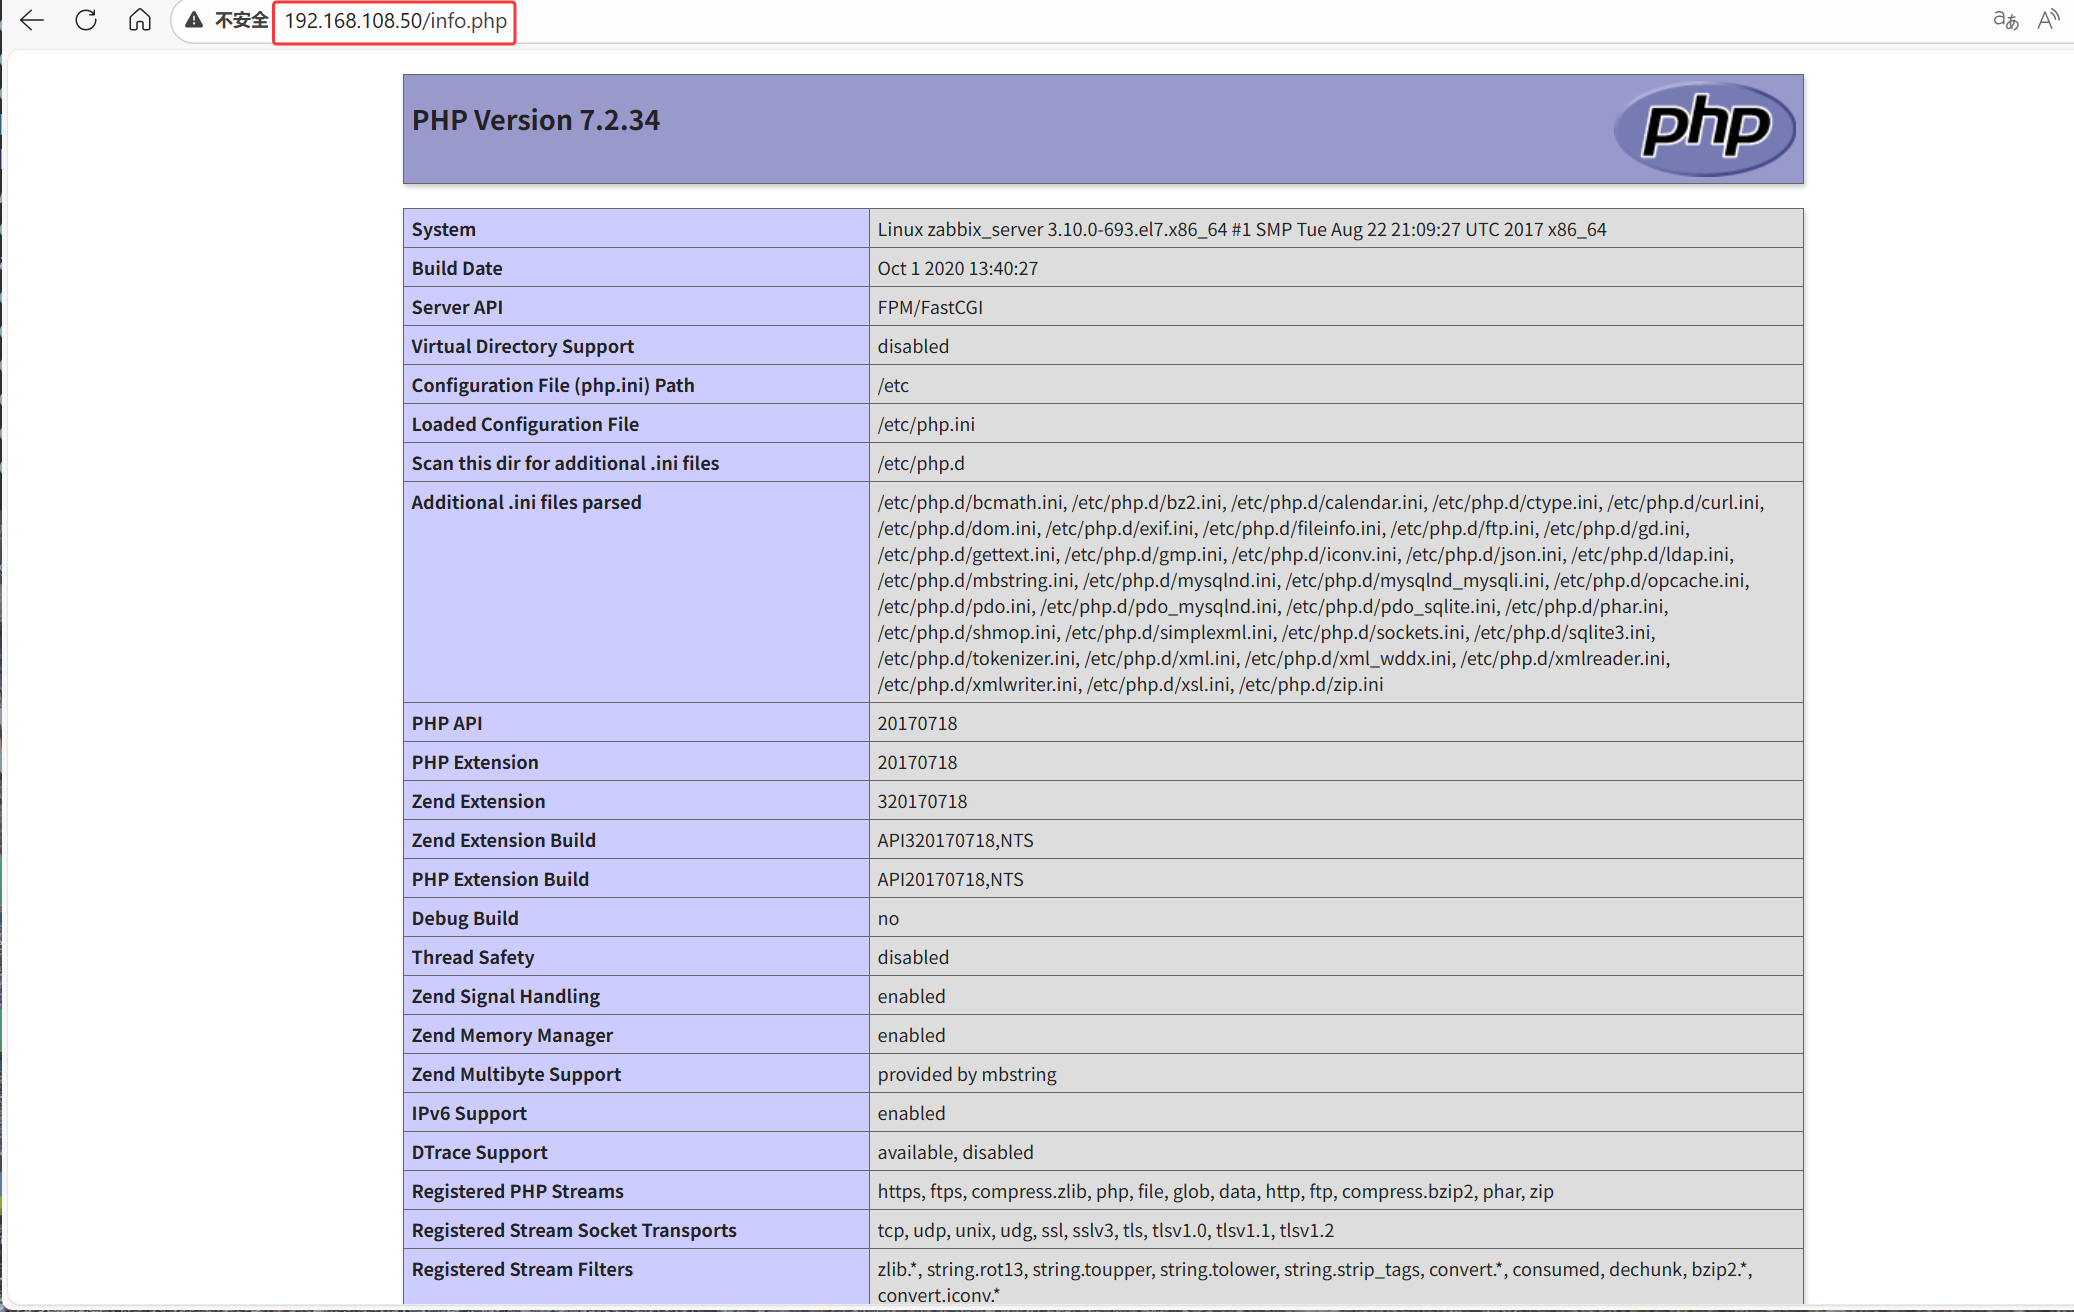
Task: Click the Scan this dir label
Action: click(566, 463)
